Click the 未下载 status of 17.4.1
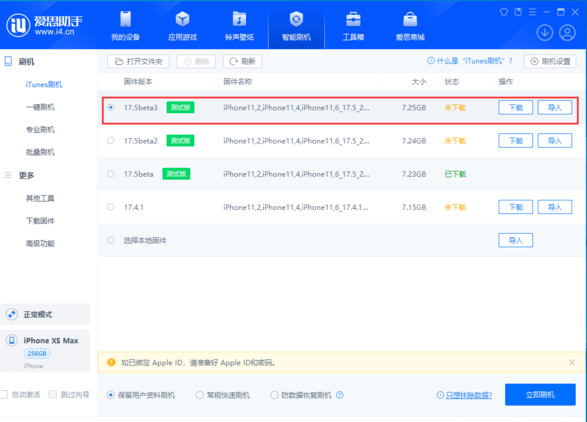The width and height of the screenshot is (587, 422). click(455, 207)
